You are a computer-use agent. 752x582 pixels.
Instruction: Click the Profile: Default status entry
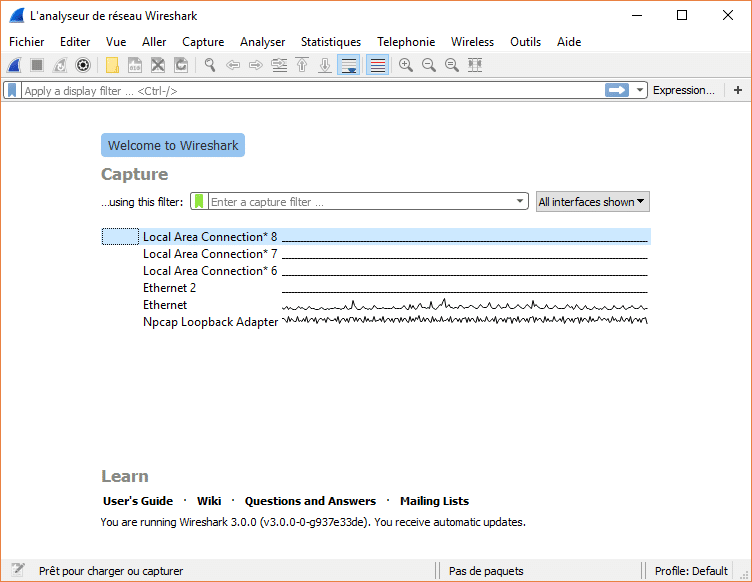(691, 571)
